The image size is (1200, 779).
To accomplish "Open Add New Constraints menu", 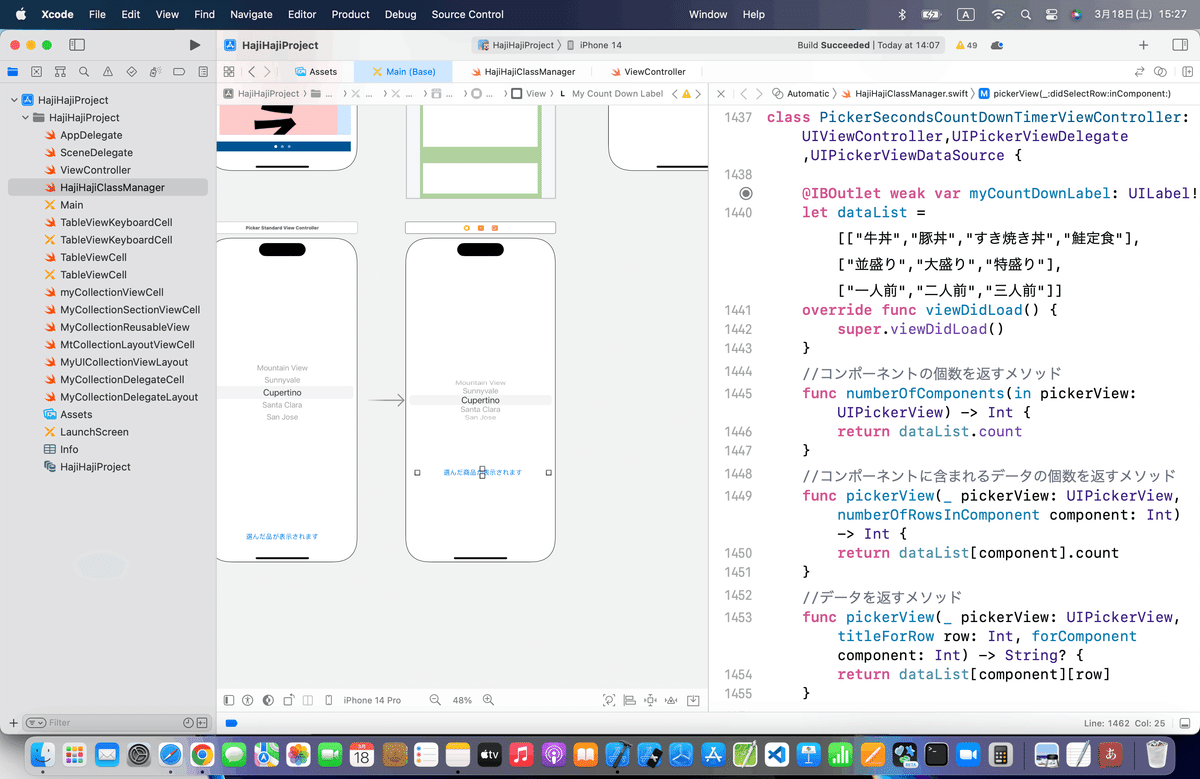I will point(651,700).
